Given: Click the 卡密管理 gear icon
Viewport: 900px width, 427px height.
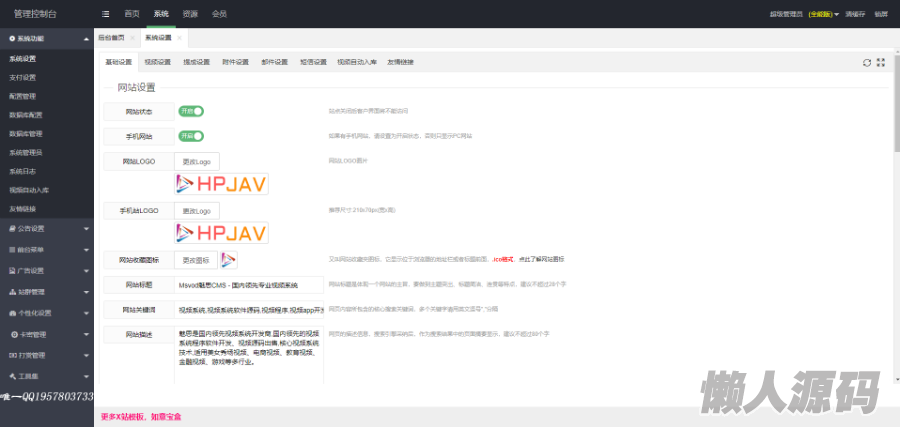Looking at the screenshot, I should point(14,334).
